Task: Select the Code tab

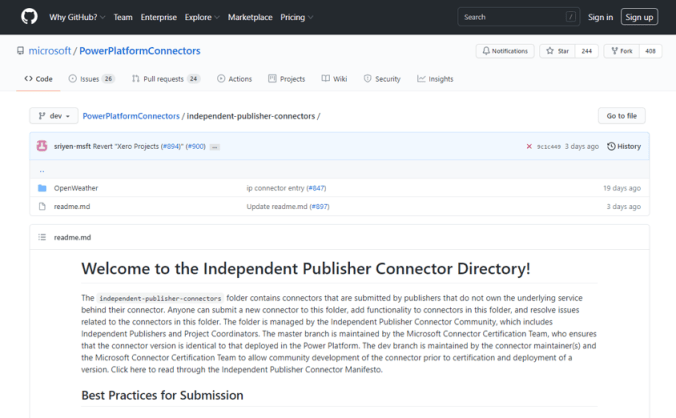Action: click(x=38, y=79)
